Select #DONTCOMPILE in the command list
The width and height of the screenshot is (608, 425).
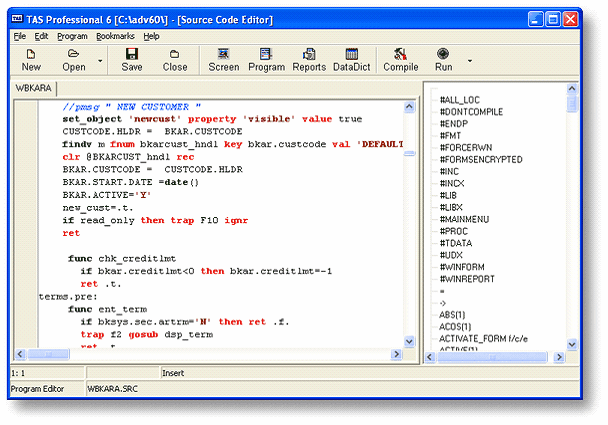coord(471,112)
